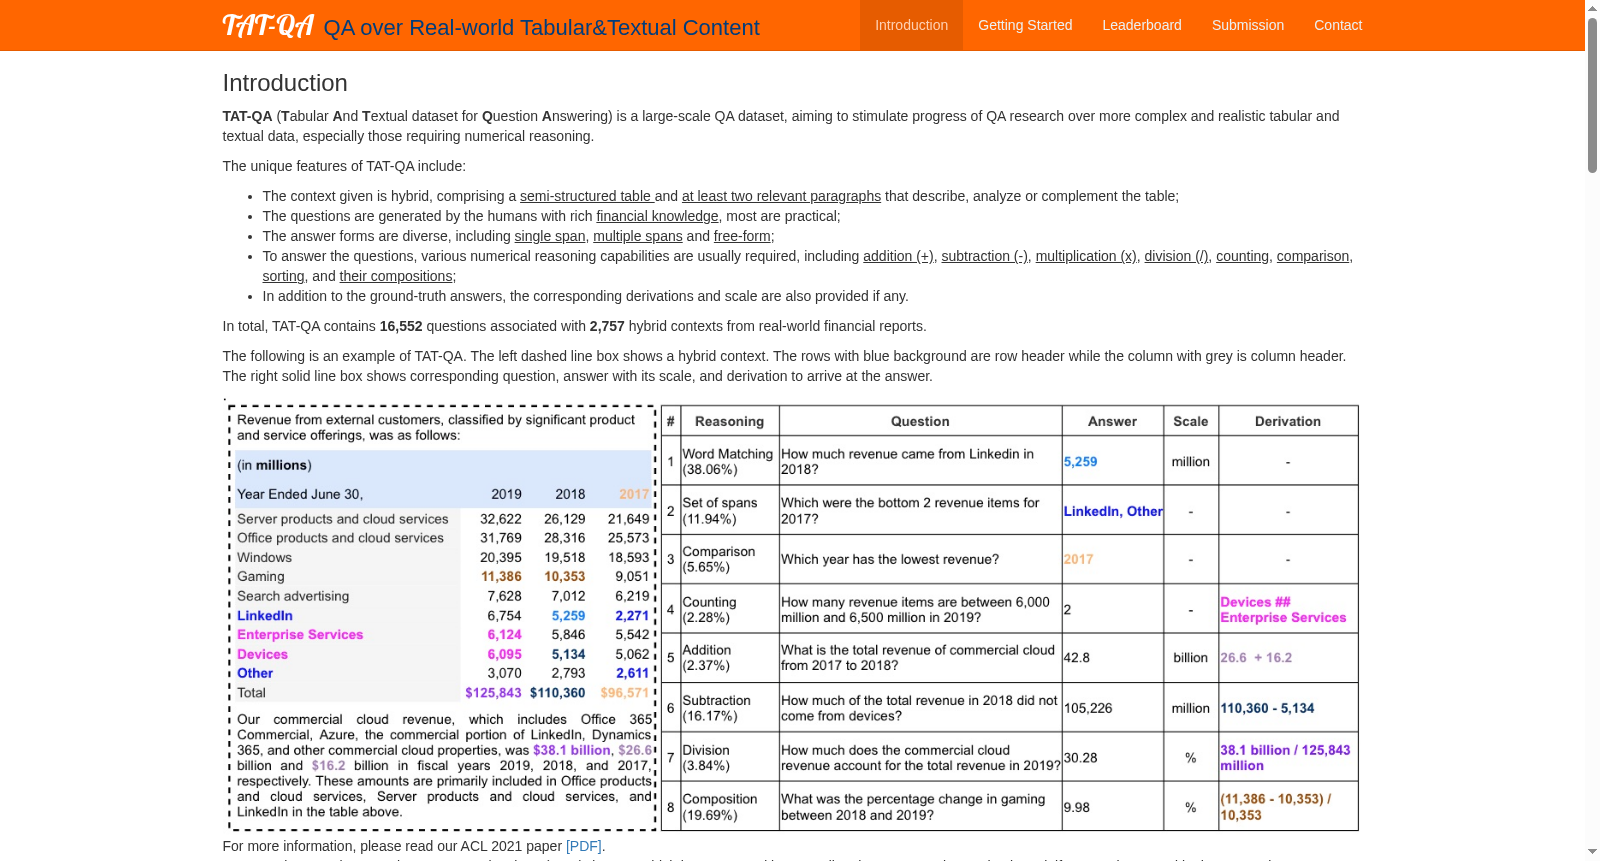Open the Submission nav item

coord(1248,25)
